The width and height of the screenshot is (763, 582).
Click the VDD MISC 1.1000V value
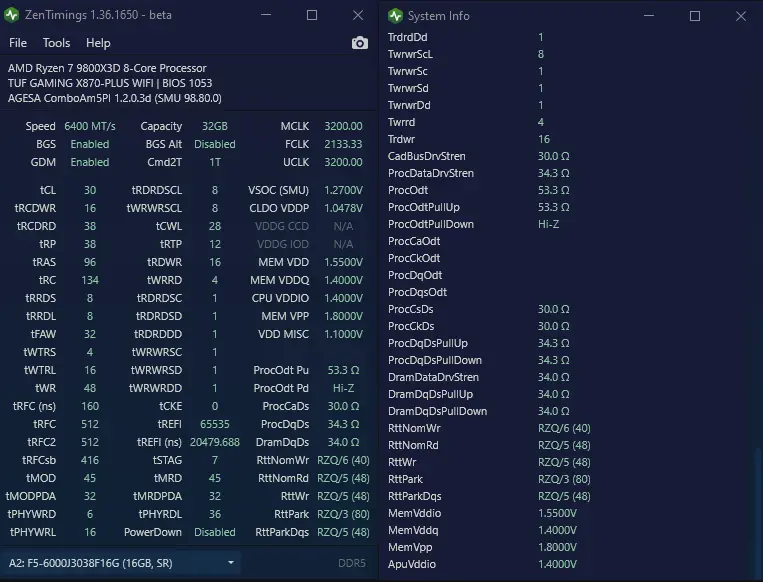coord(343,334)
